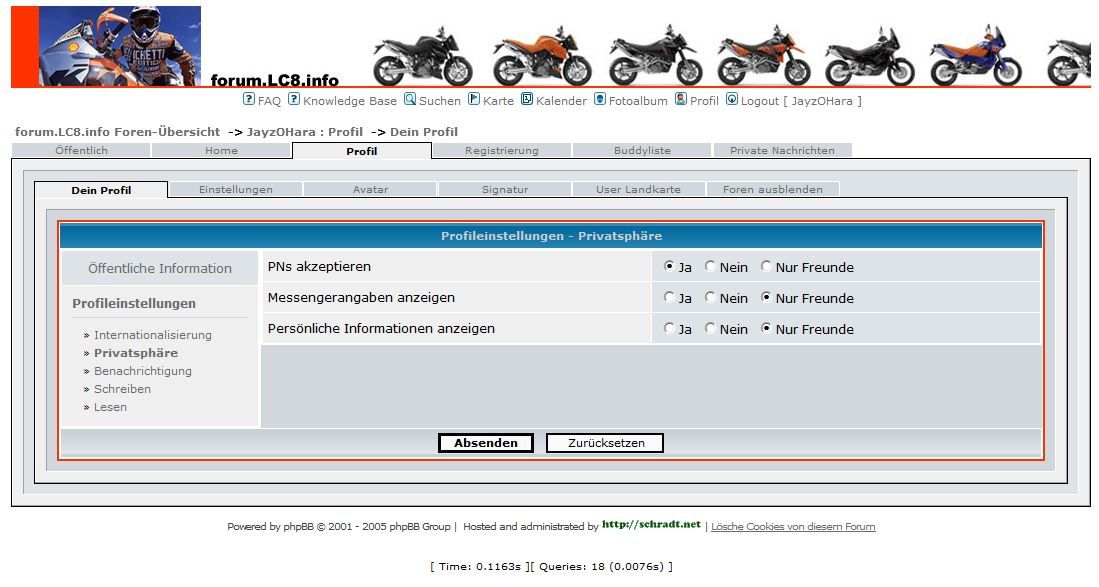1099x587 pixels.
Task: Choose Nein for Persönliche Informationen anzeigen
Action: 711,329
